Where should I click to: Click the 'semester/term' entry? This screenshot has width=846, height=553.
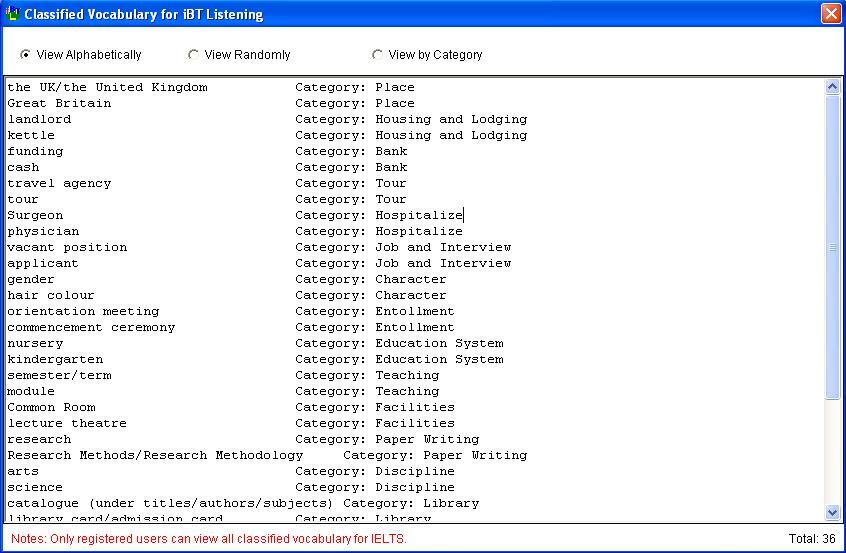[59, 376]
